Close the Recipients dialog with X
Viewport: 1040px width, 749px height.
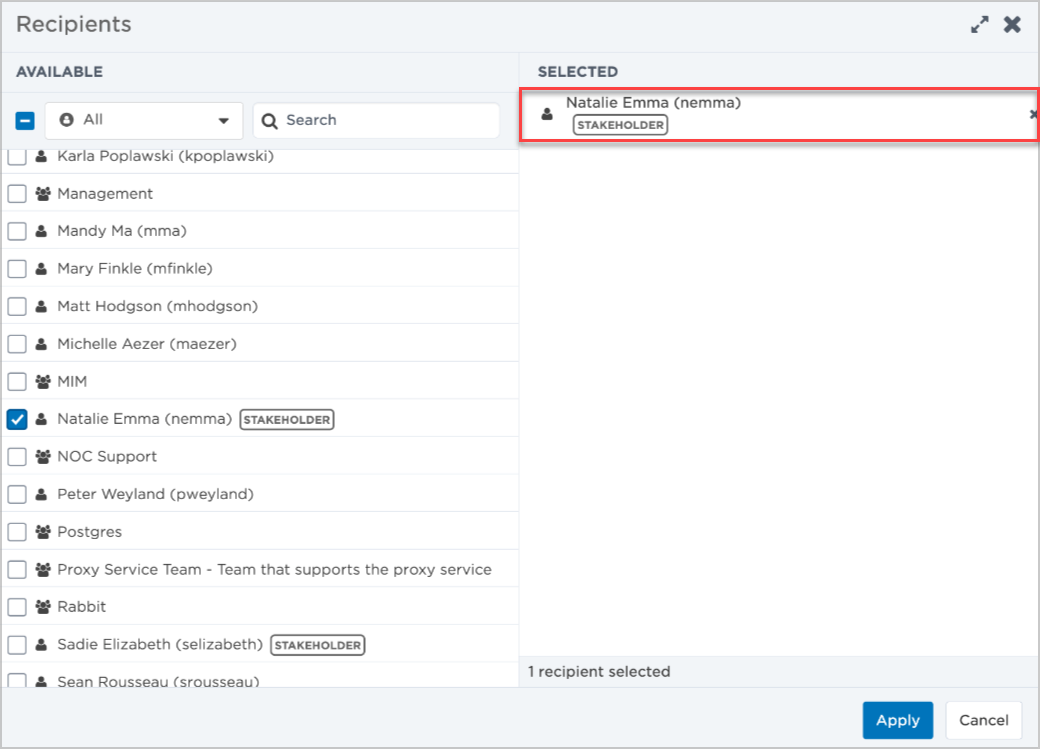click(x=1012, y=25)
